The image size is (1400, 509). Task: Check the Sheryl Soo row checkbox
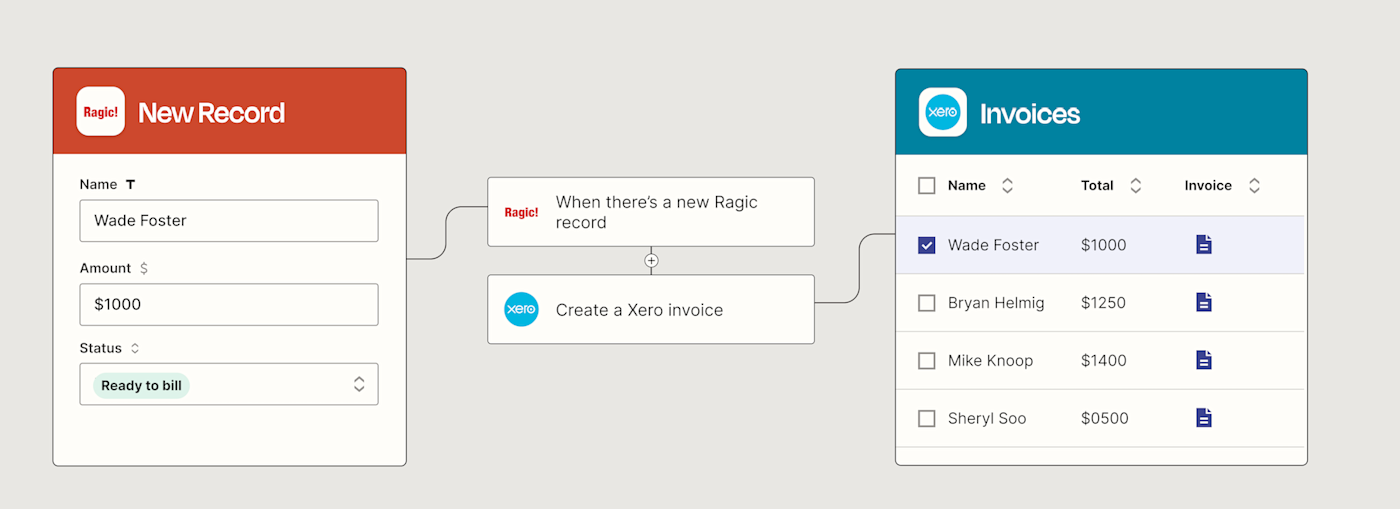click(927, 419)
